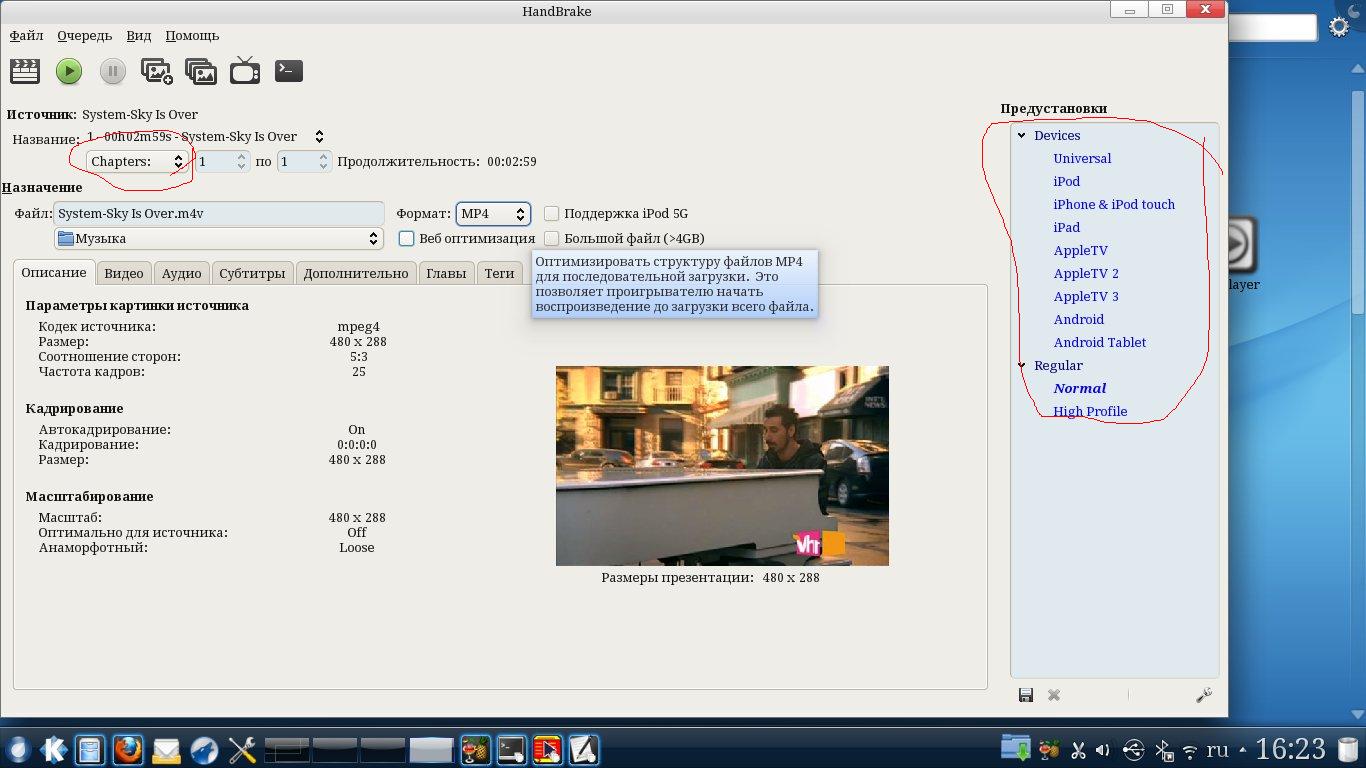Enable the Веб оптимизация checkbox
This screenshot has height=768, width=1366.
[407, 238]
